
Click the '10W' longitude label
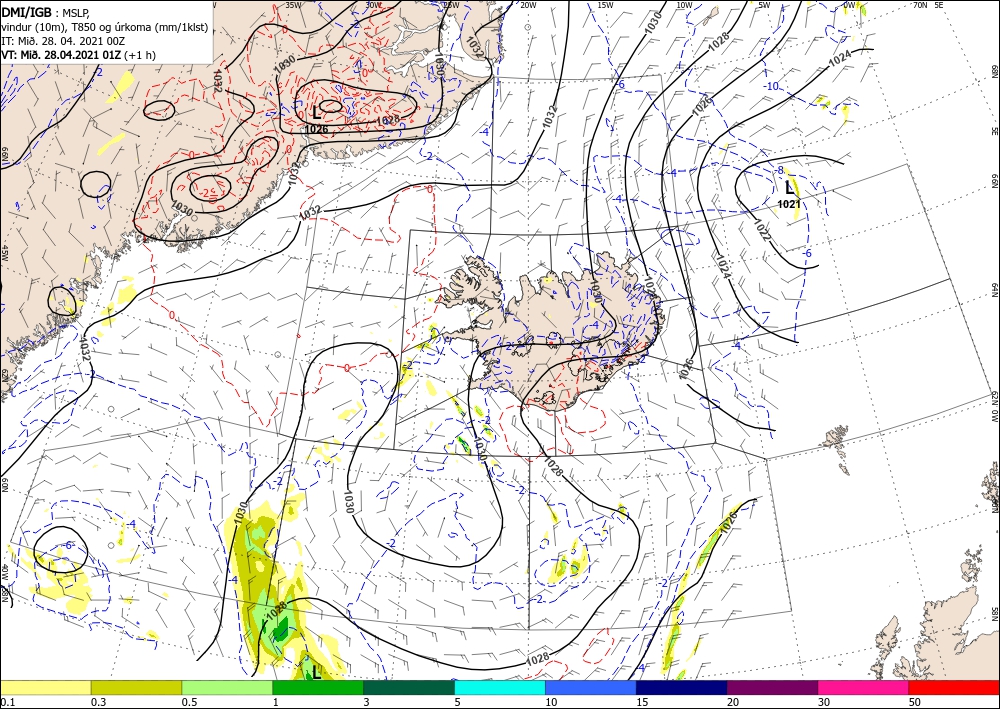(x=684, y=4)
